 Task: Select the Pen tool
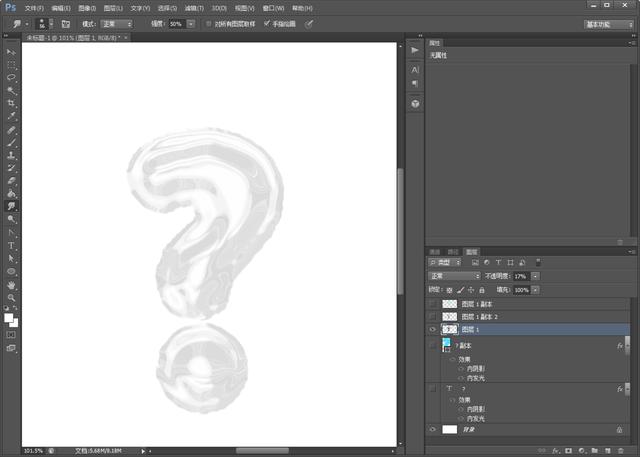point(11,233)
